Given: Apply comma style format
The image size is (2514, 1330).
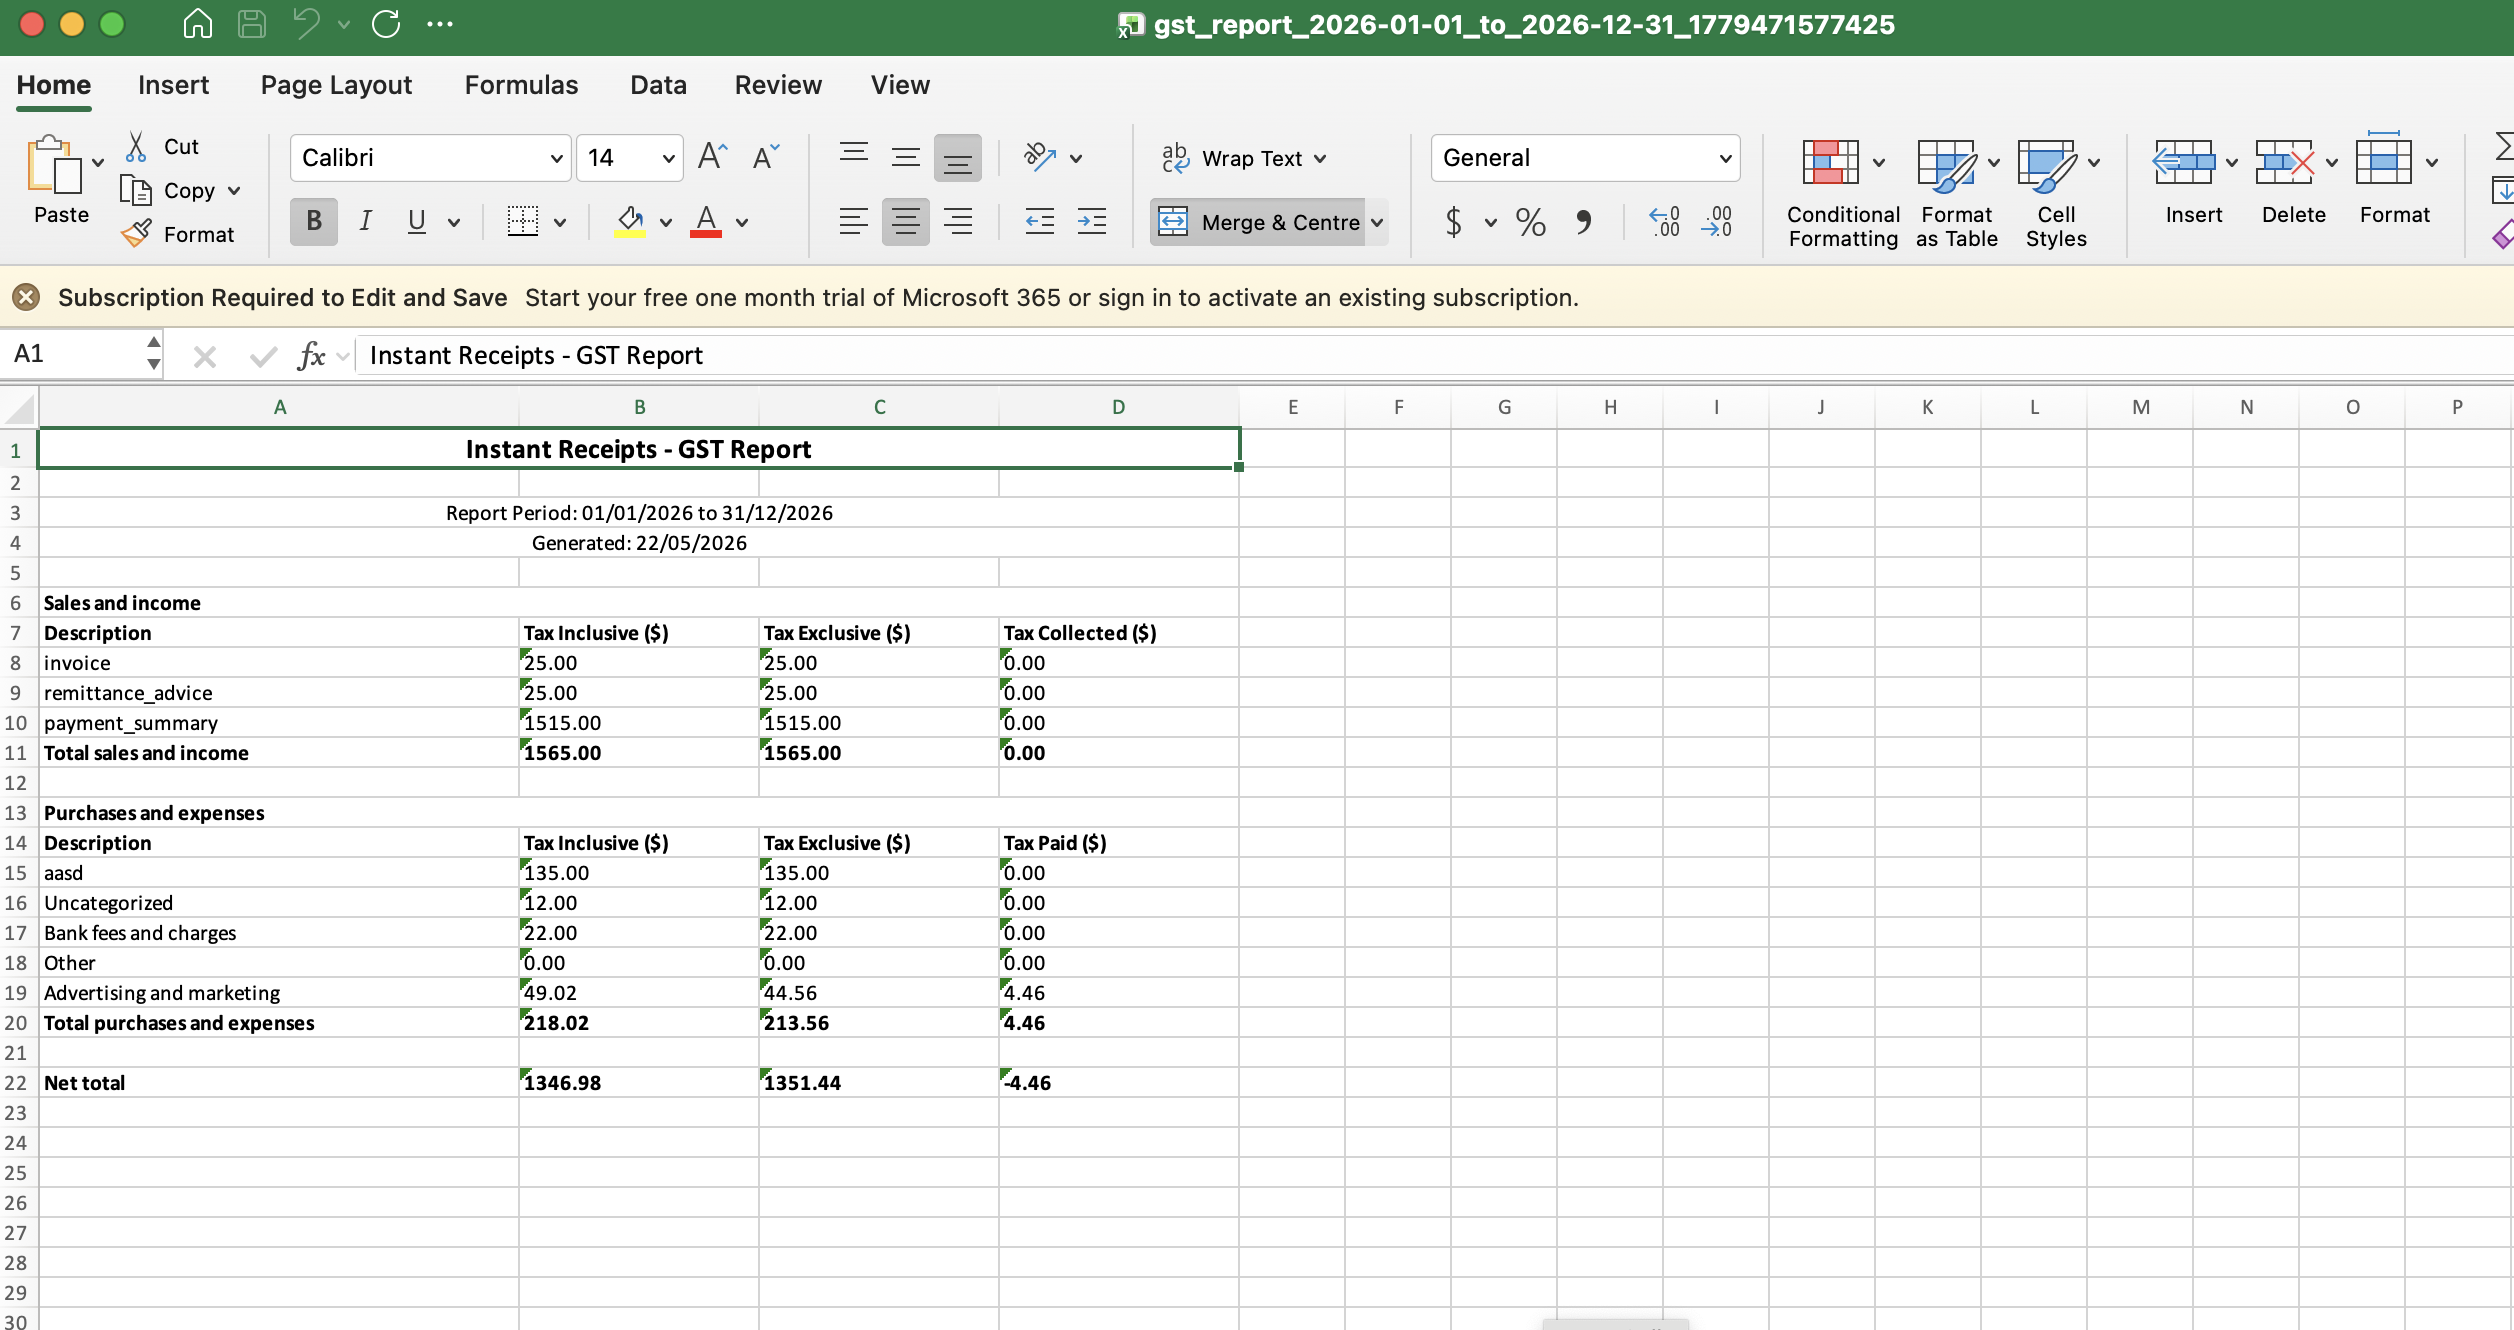Looking at the screenshot, I should pos(1583,221).
